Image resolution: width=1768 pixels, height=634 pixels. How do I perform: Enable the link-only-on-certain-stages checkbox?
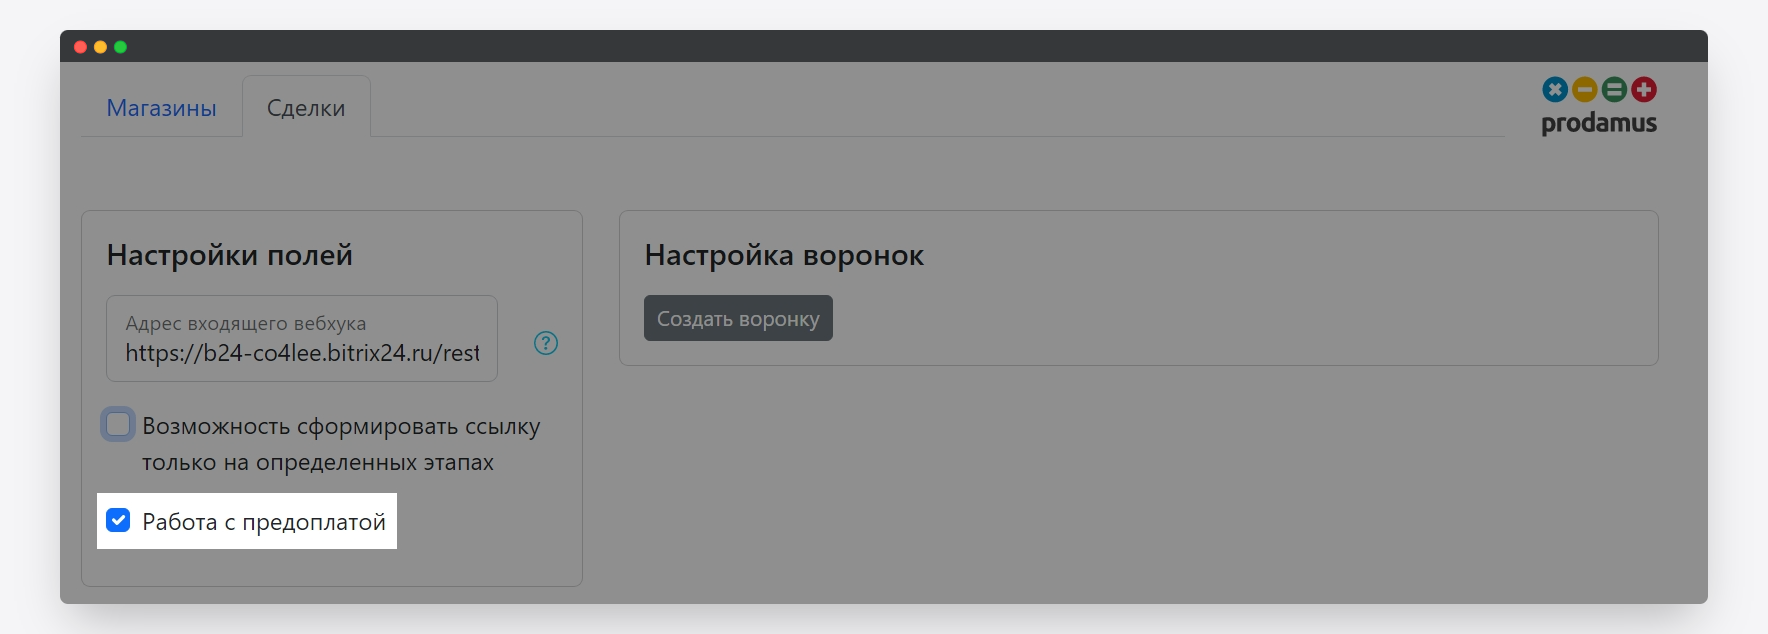[x=118, y=425]
